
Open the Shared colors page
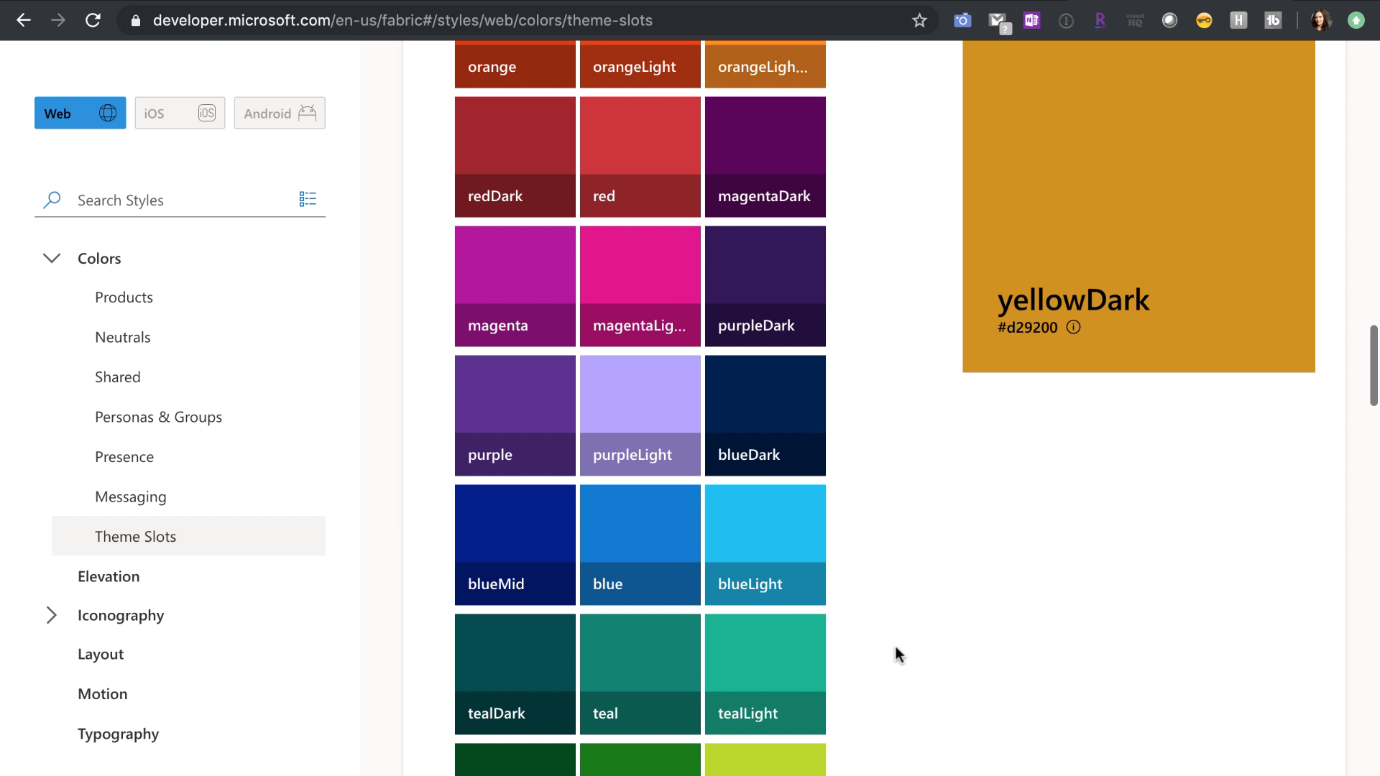pos(118,377)
